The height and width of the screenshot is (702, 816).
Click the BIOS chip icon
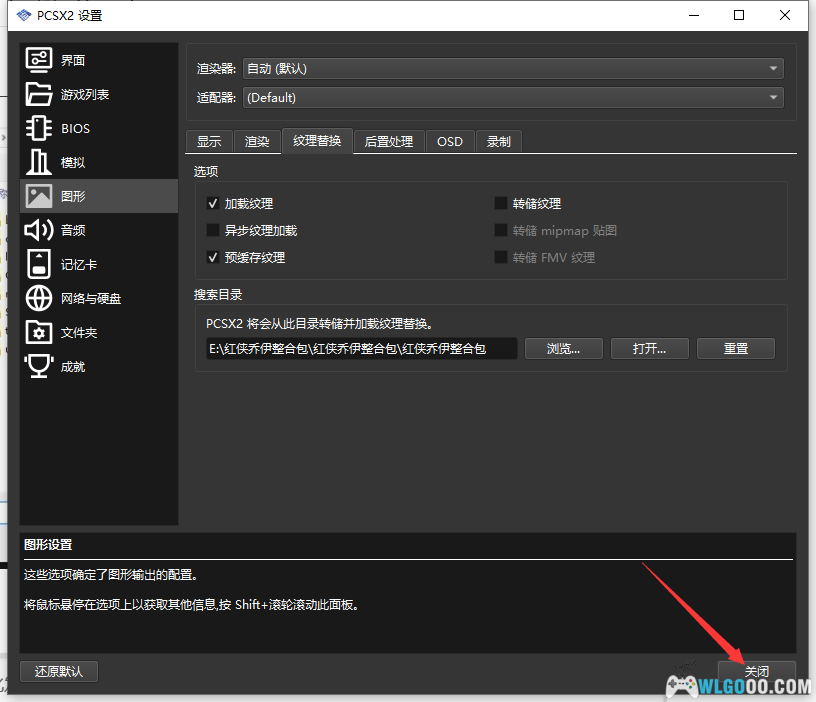point(39,128)
